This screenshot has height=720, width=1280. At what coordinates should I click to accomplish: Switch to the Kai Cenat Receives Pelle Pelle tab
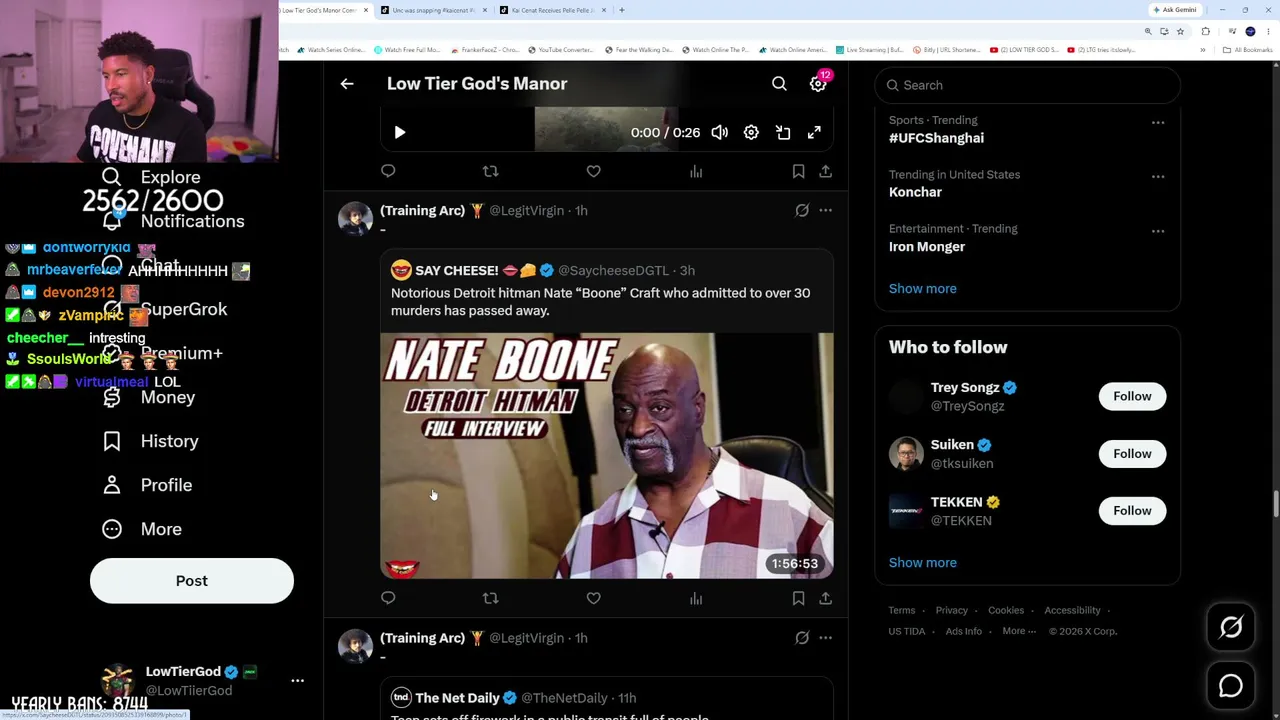pyautogui.click(x=552, y=10)
